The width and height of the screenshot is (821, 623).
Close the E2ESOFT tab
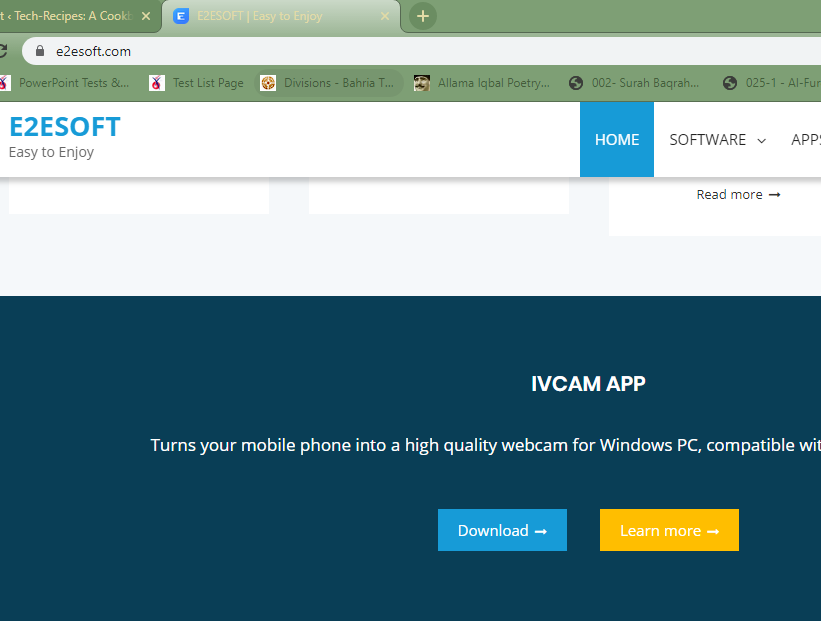(x=385, y=16)
